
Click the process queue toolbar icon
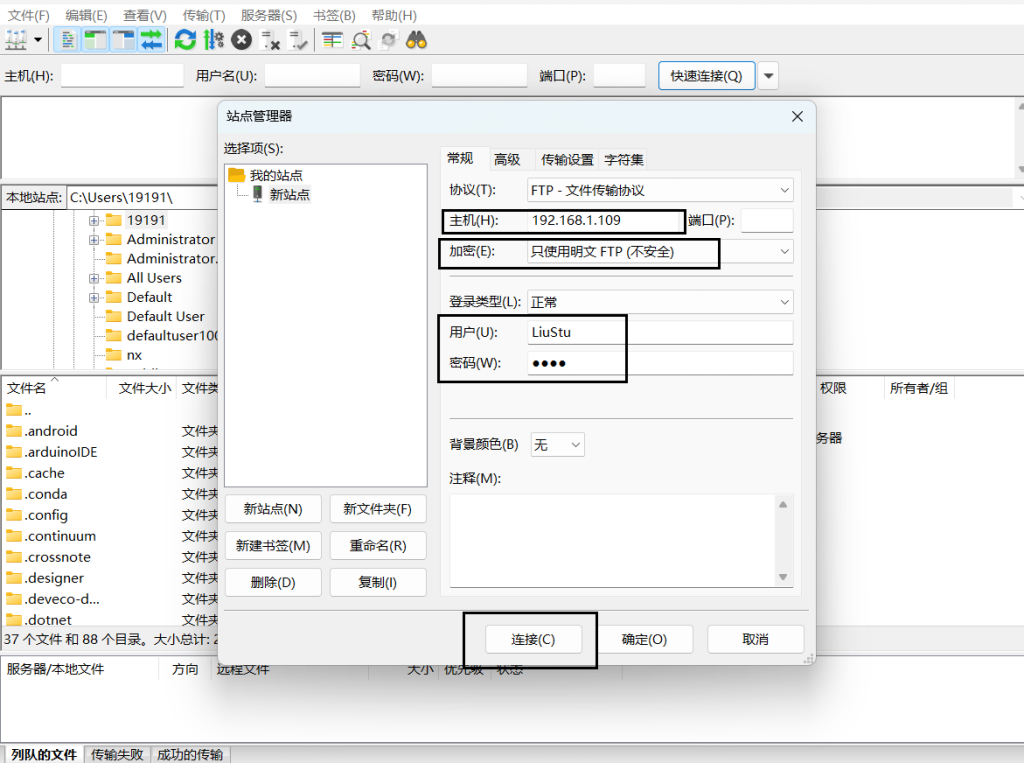coord(213,39)
